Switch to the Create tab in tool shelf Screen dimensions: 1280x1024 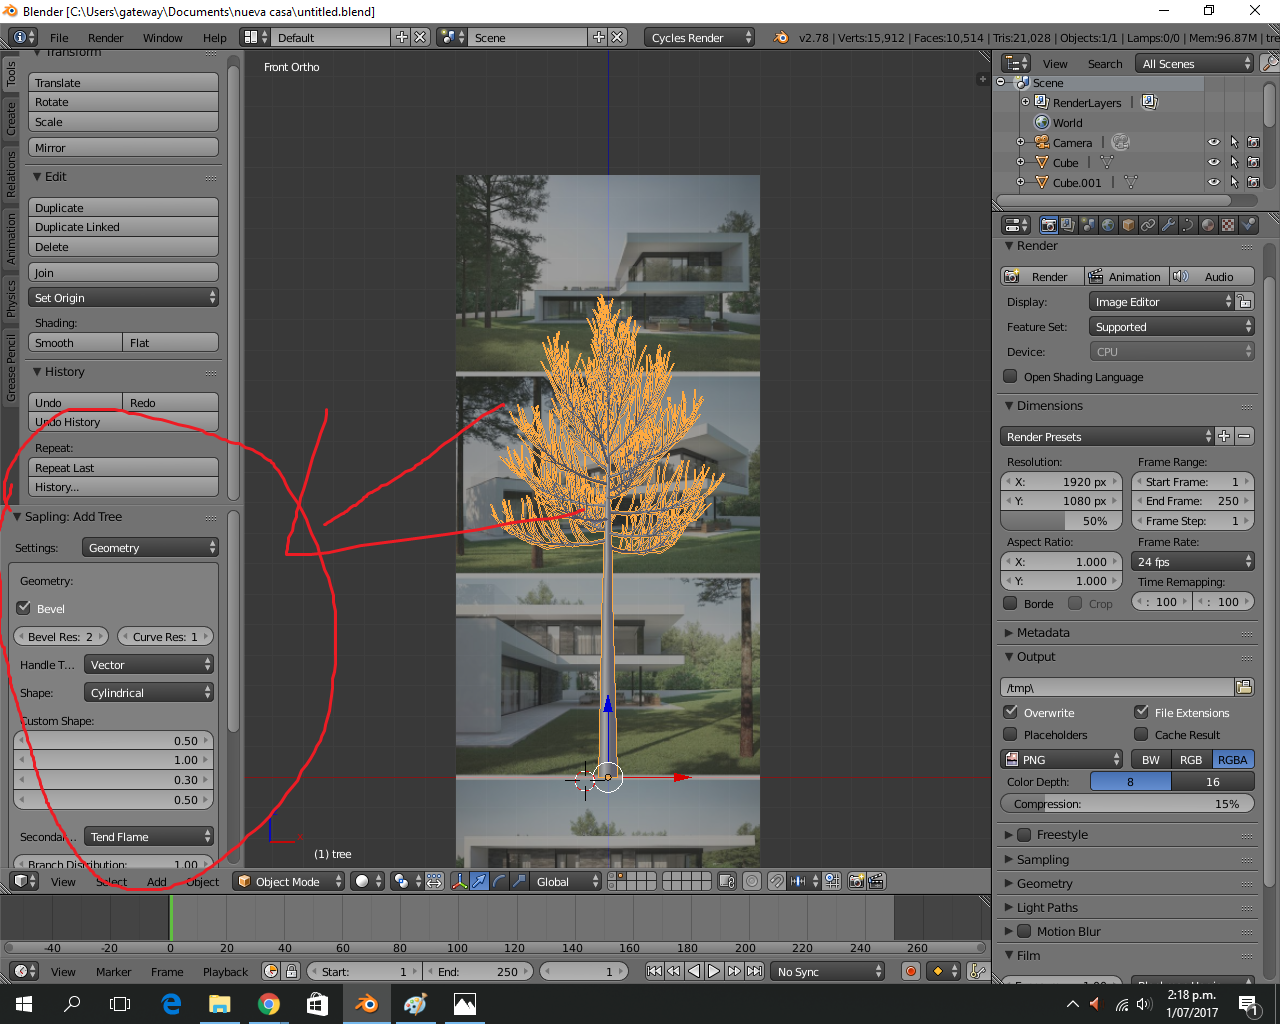pos(11,117)
